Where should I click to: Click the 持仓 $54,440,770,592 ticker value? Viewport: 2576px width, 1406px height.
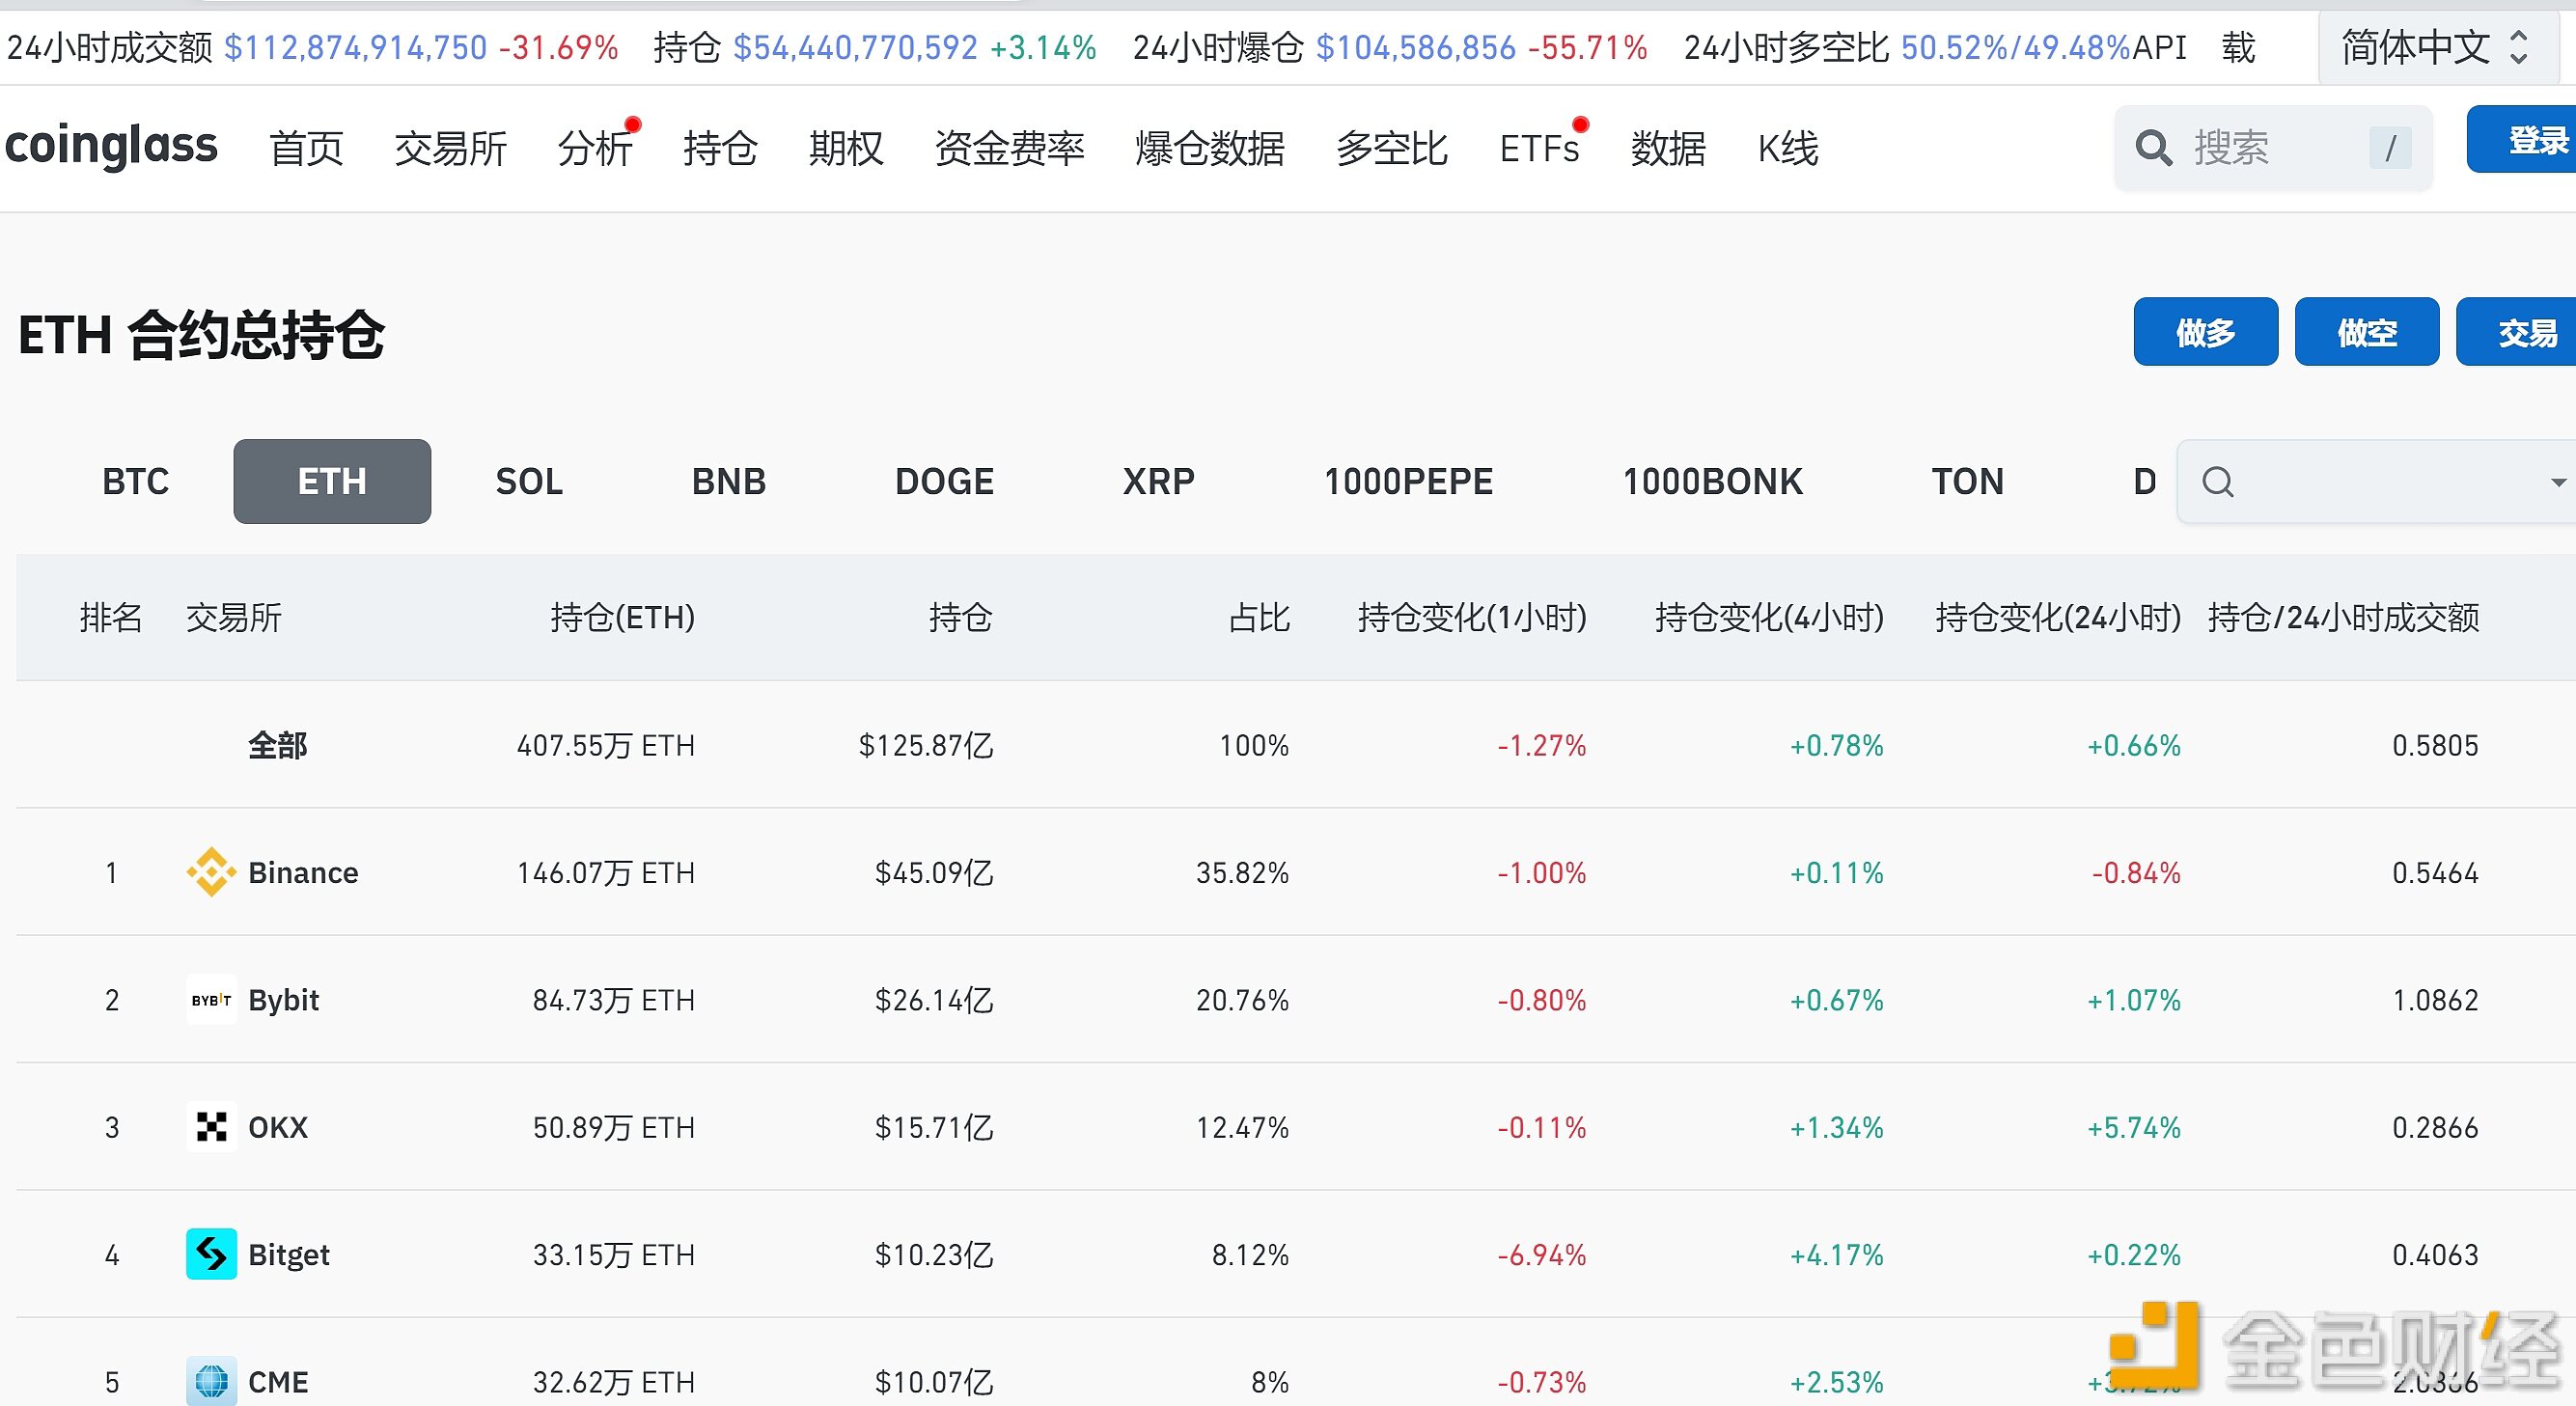pos(855,47)
